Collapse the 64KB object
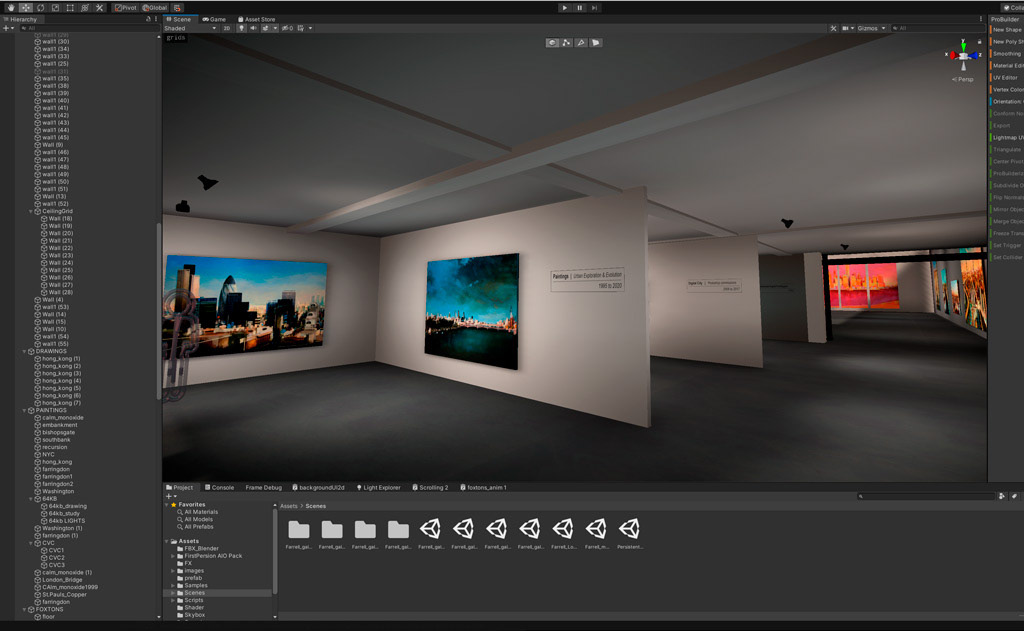The image size is (1024, 631). [x=30, y=498]
